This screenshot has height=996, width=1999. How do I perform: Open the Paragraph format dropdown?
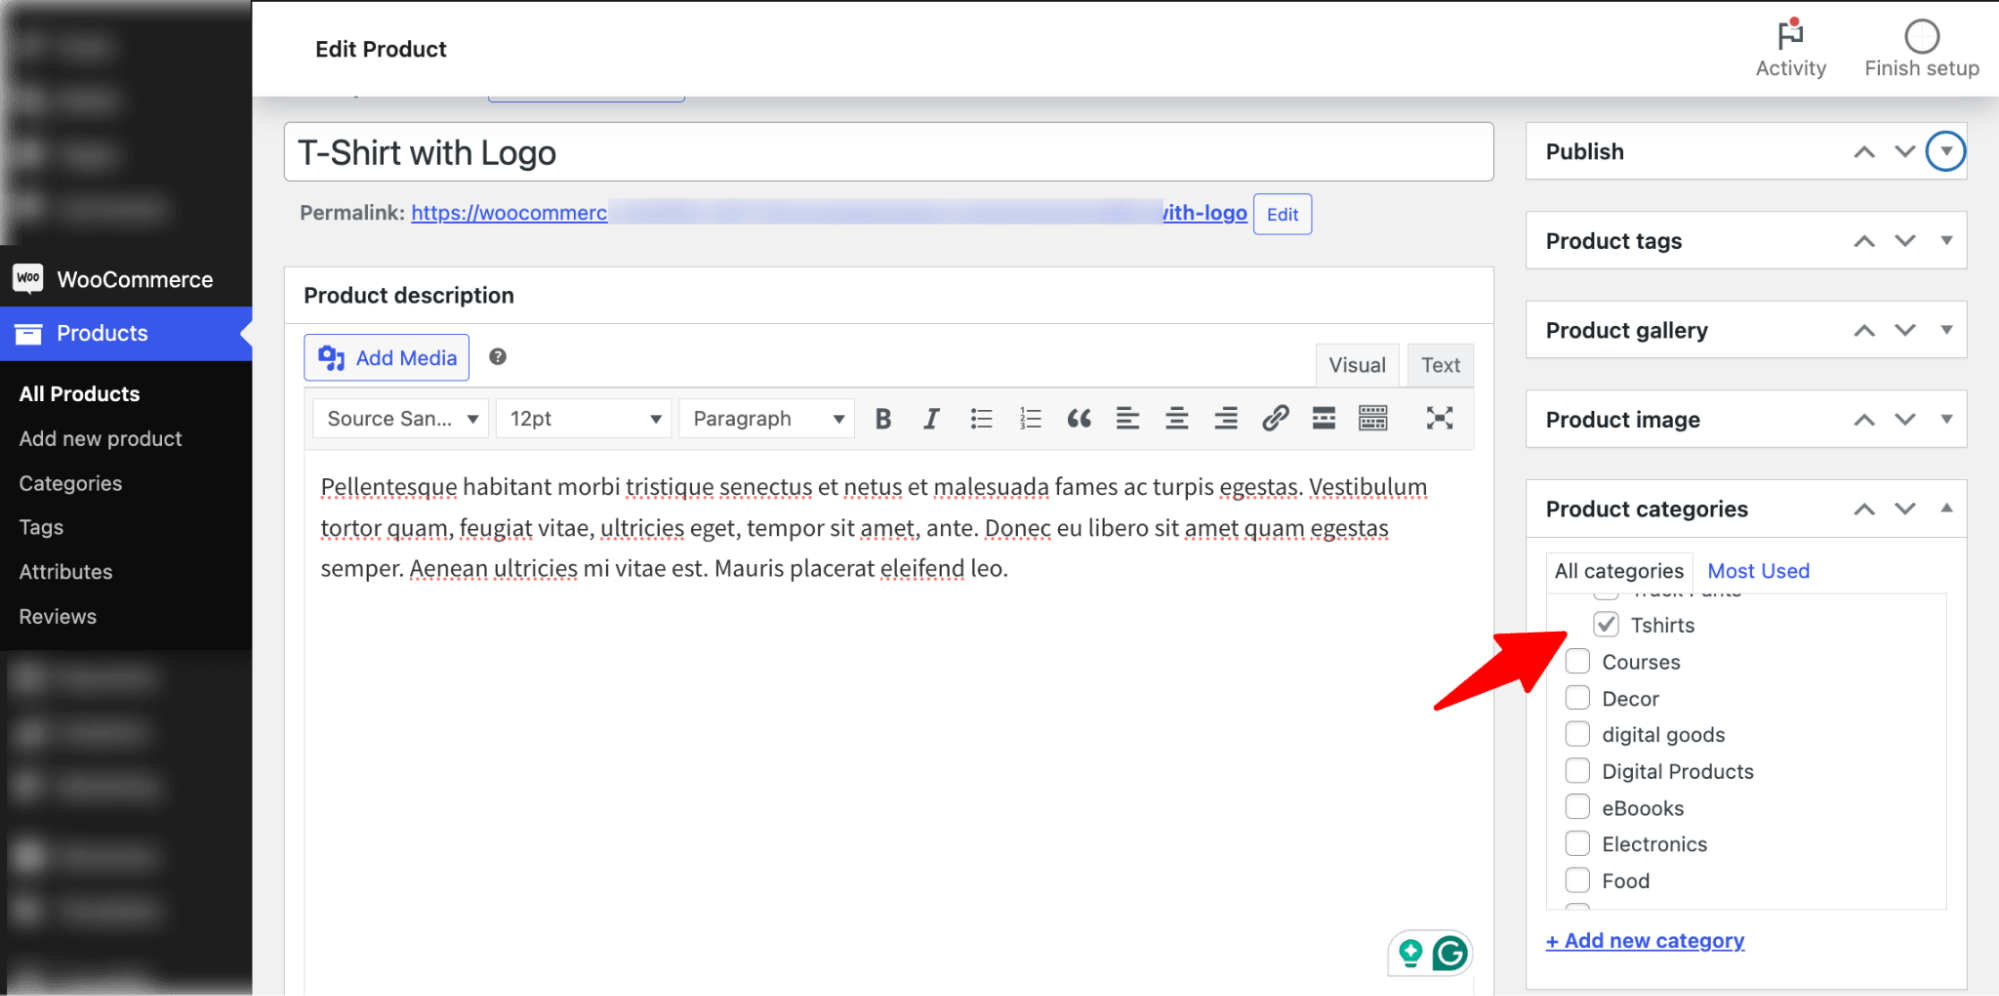click(x=766, y=419)
